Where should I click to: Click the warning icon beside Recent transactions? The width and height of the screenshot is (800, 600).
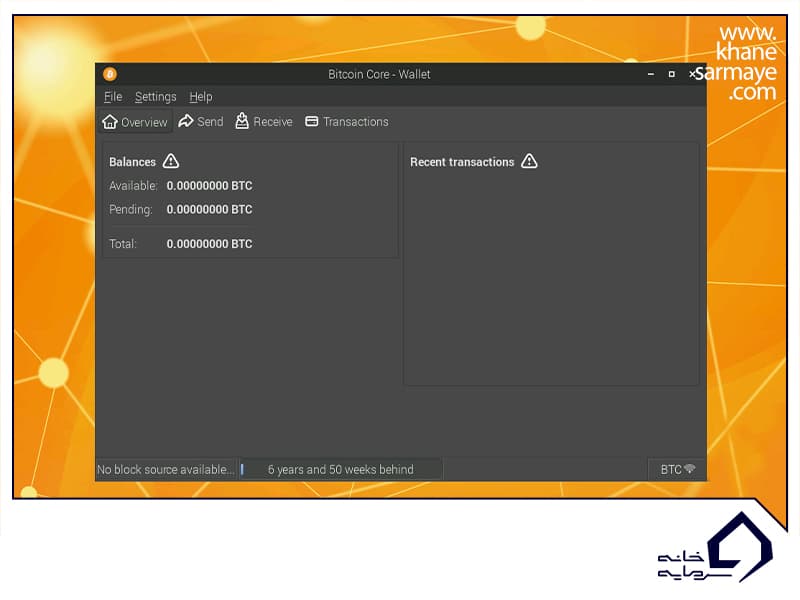pos(529,161)
